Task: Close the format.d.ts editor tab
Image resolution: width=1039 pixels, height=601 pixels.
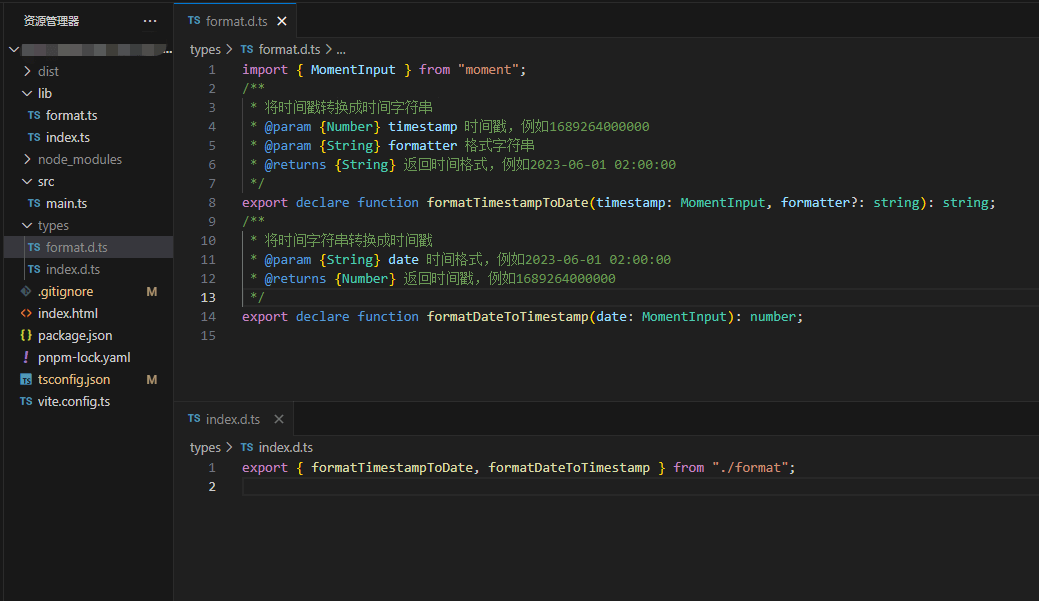Action: pyautogui.click(x=282, y=21)
